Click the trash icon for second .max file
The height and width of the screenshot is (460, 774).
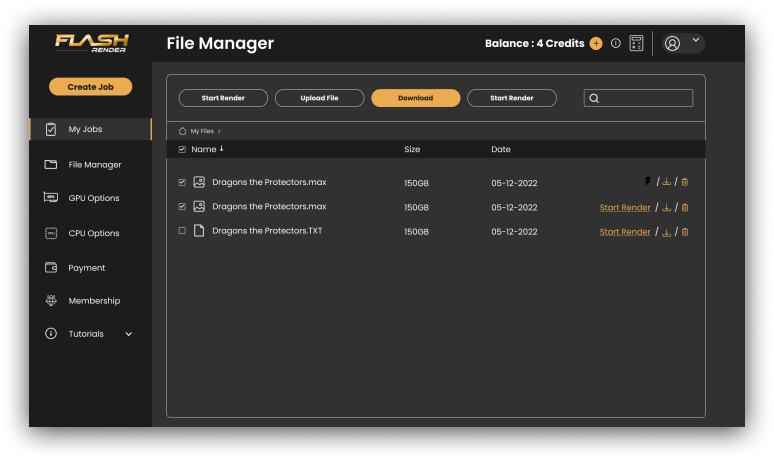685,208
